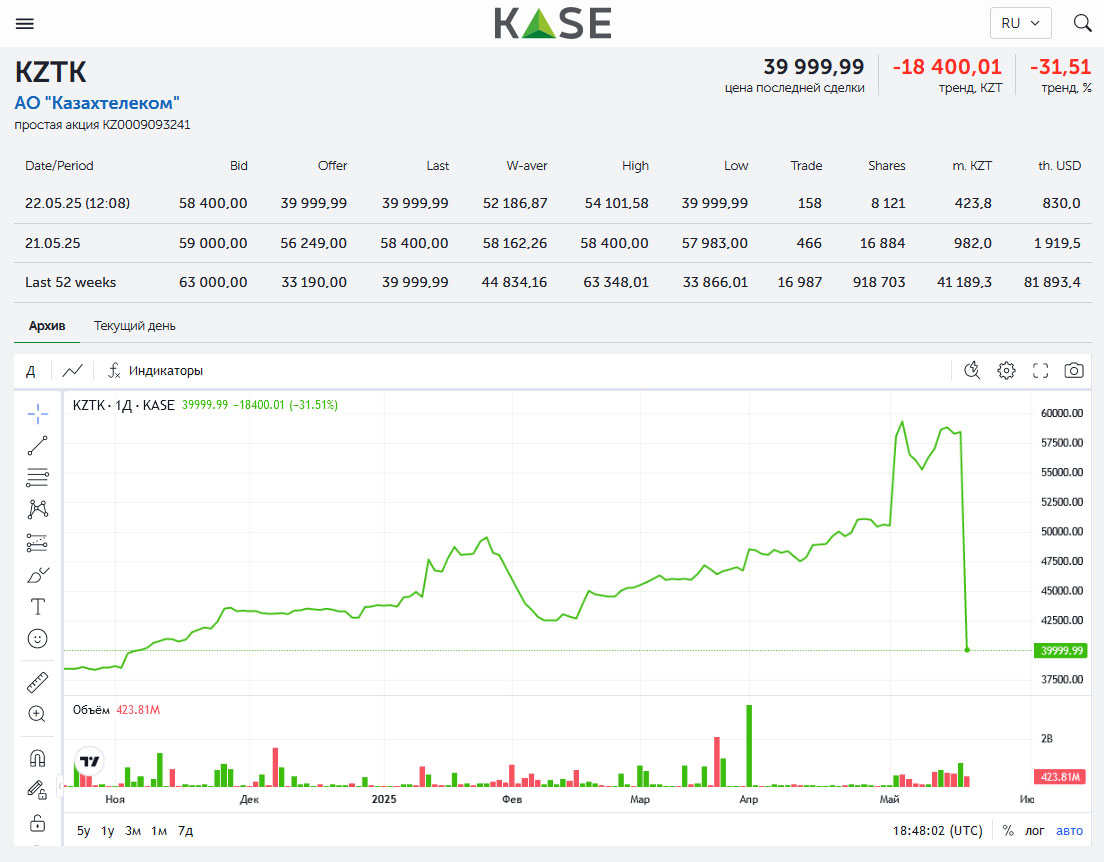Image resolution: width=1104 pixels, height=862 pixels.
Task: Toggle percent scale mode
Action: tap(1008, 831)
